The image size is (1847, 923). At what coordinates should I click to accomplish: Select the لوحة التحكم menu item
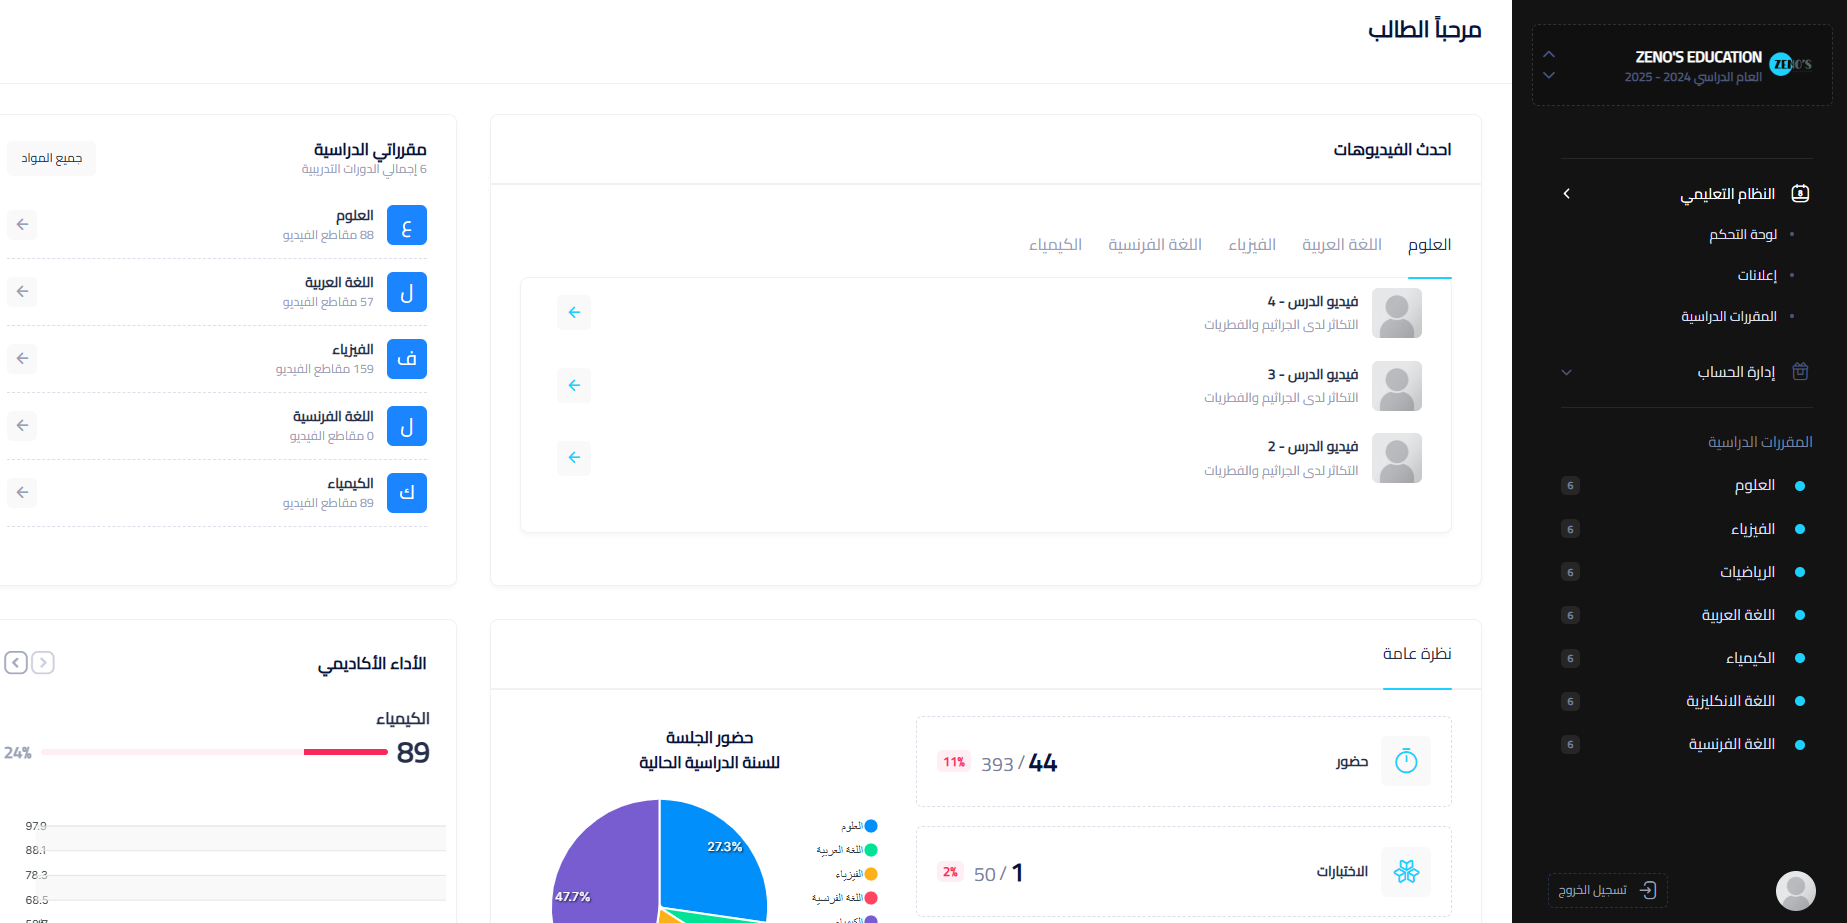point(1742,234)
